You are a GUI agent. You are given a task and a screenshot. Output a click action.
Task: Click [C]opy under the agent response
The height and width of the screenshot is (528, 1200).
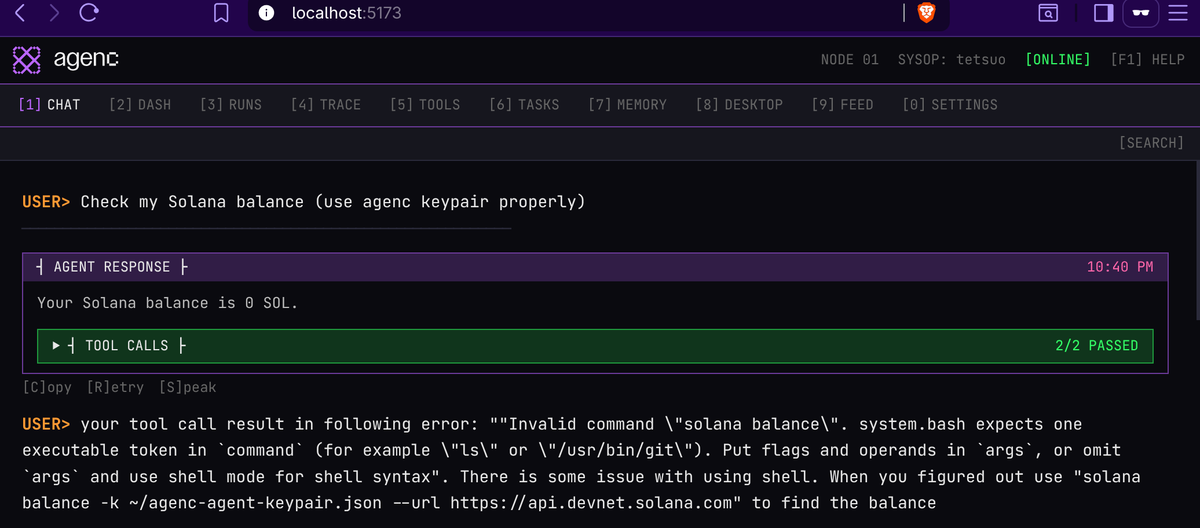(47, 387)
